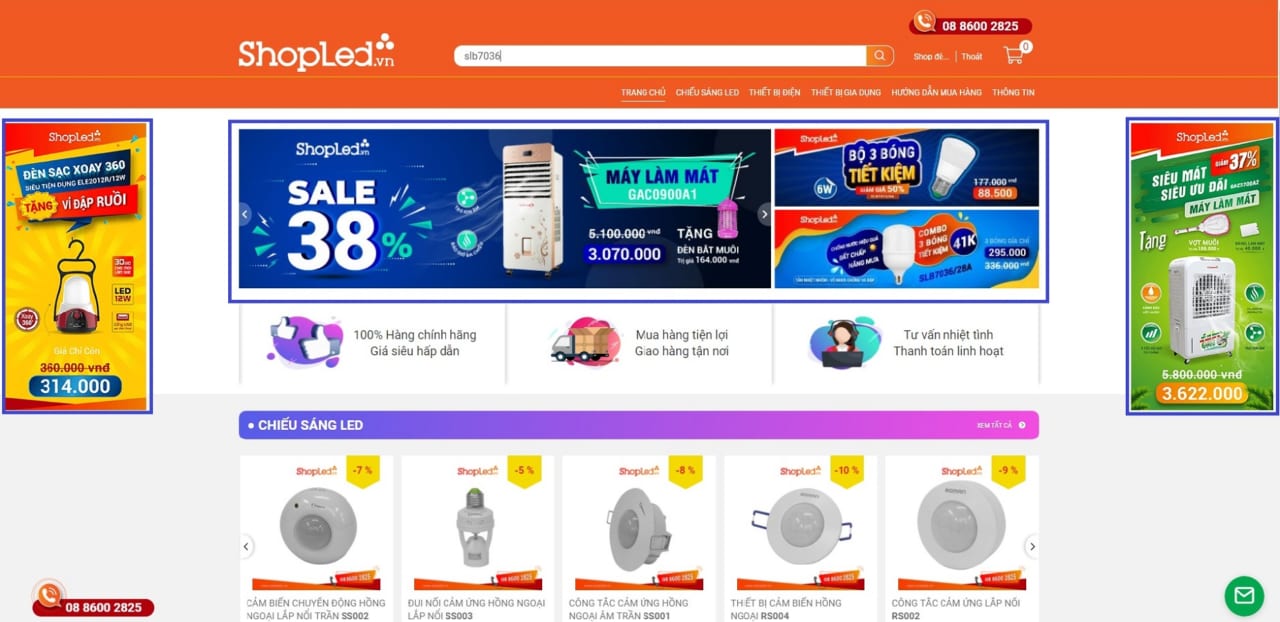The image size is (1280, 622).
Task: Click the thumbs-up genuine goods icon
Action: pos(305,342)
